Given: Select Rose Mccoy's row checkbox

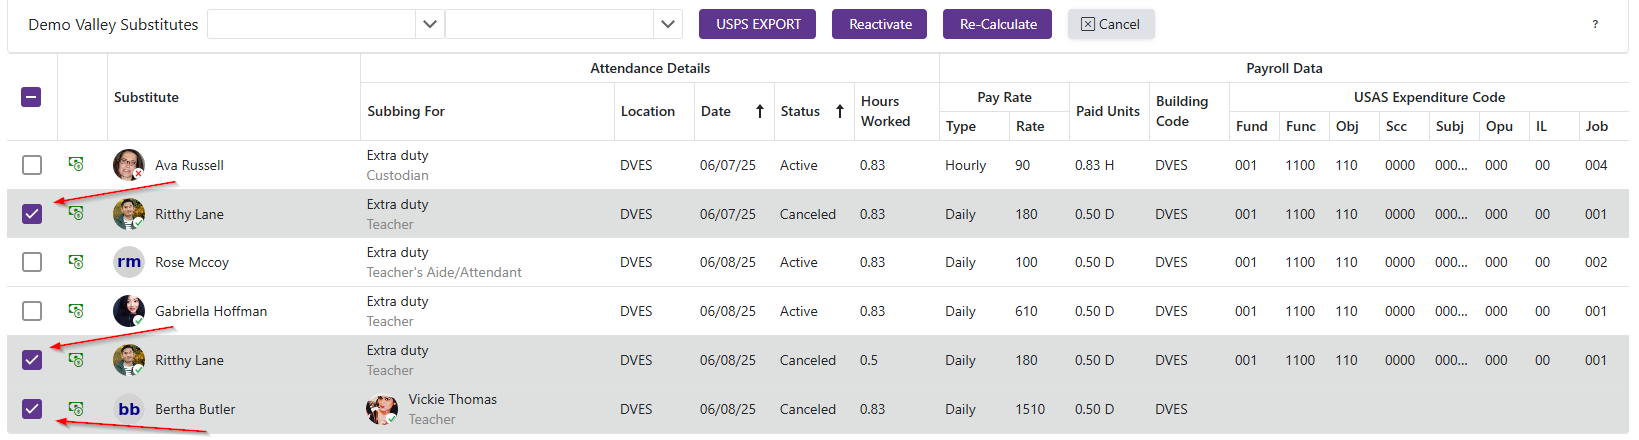Looking at the screenshot, I should click(x=32, y=262).
